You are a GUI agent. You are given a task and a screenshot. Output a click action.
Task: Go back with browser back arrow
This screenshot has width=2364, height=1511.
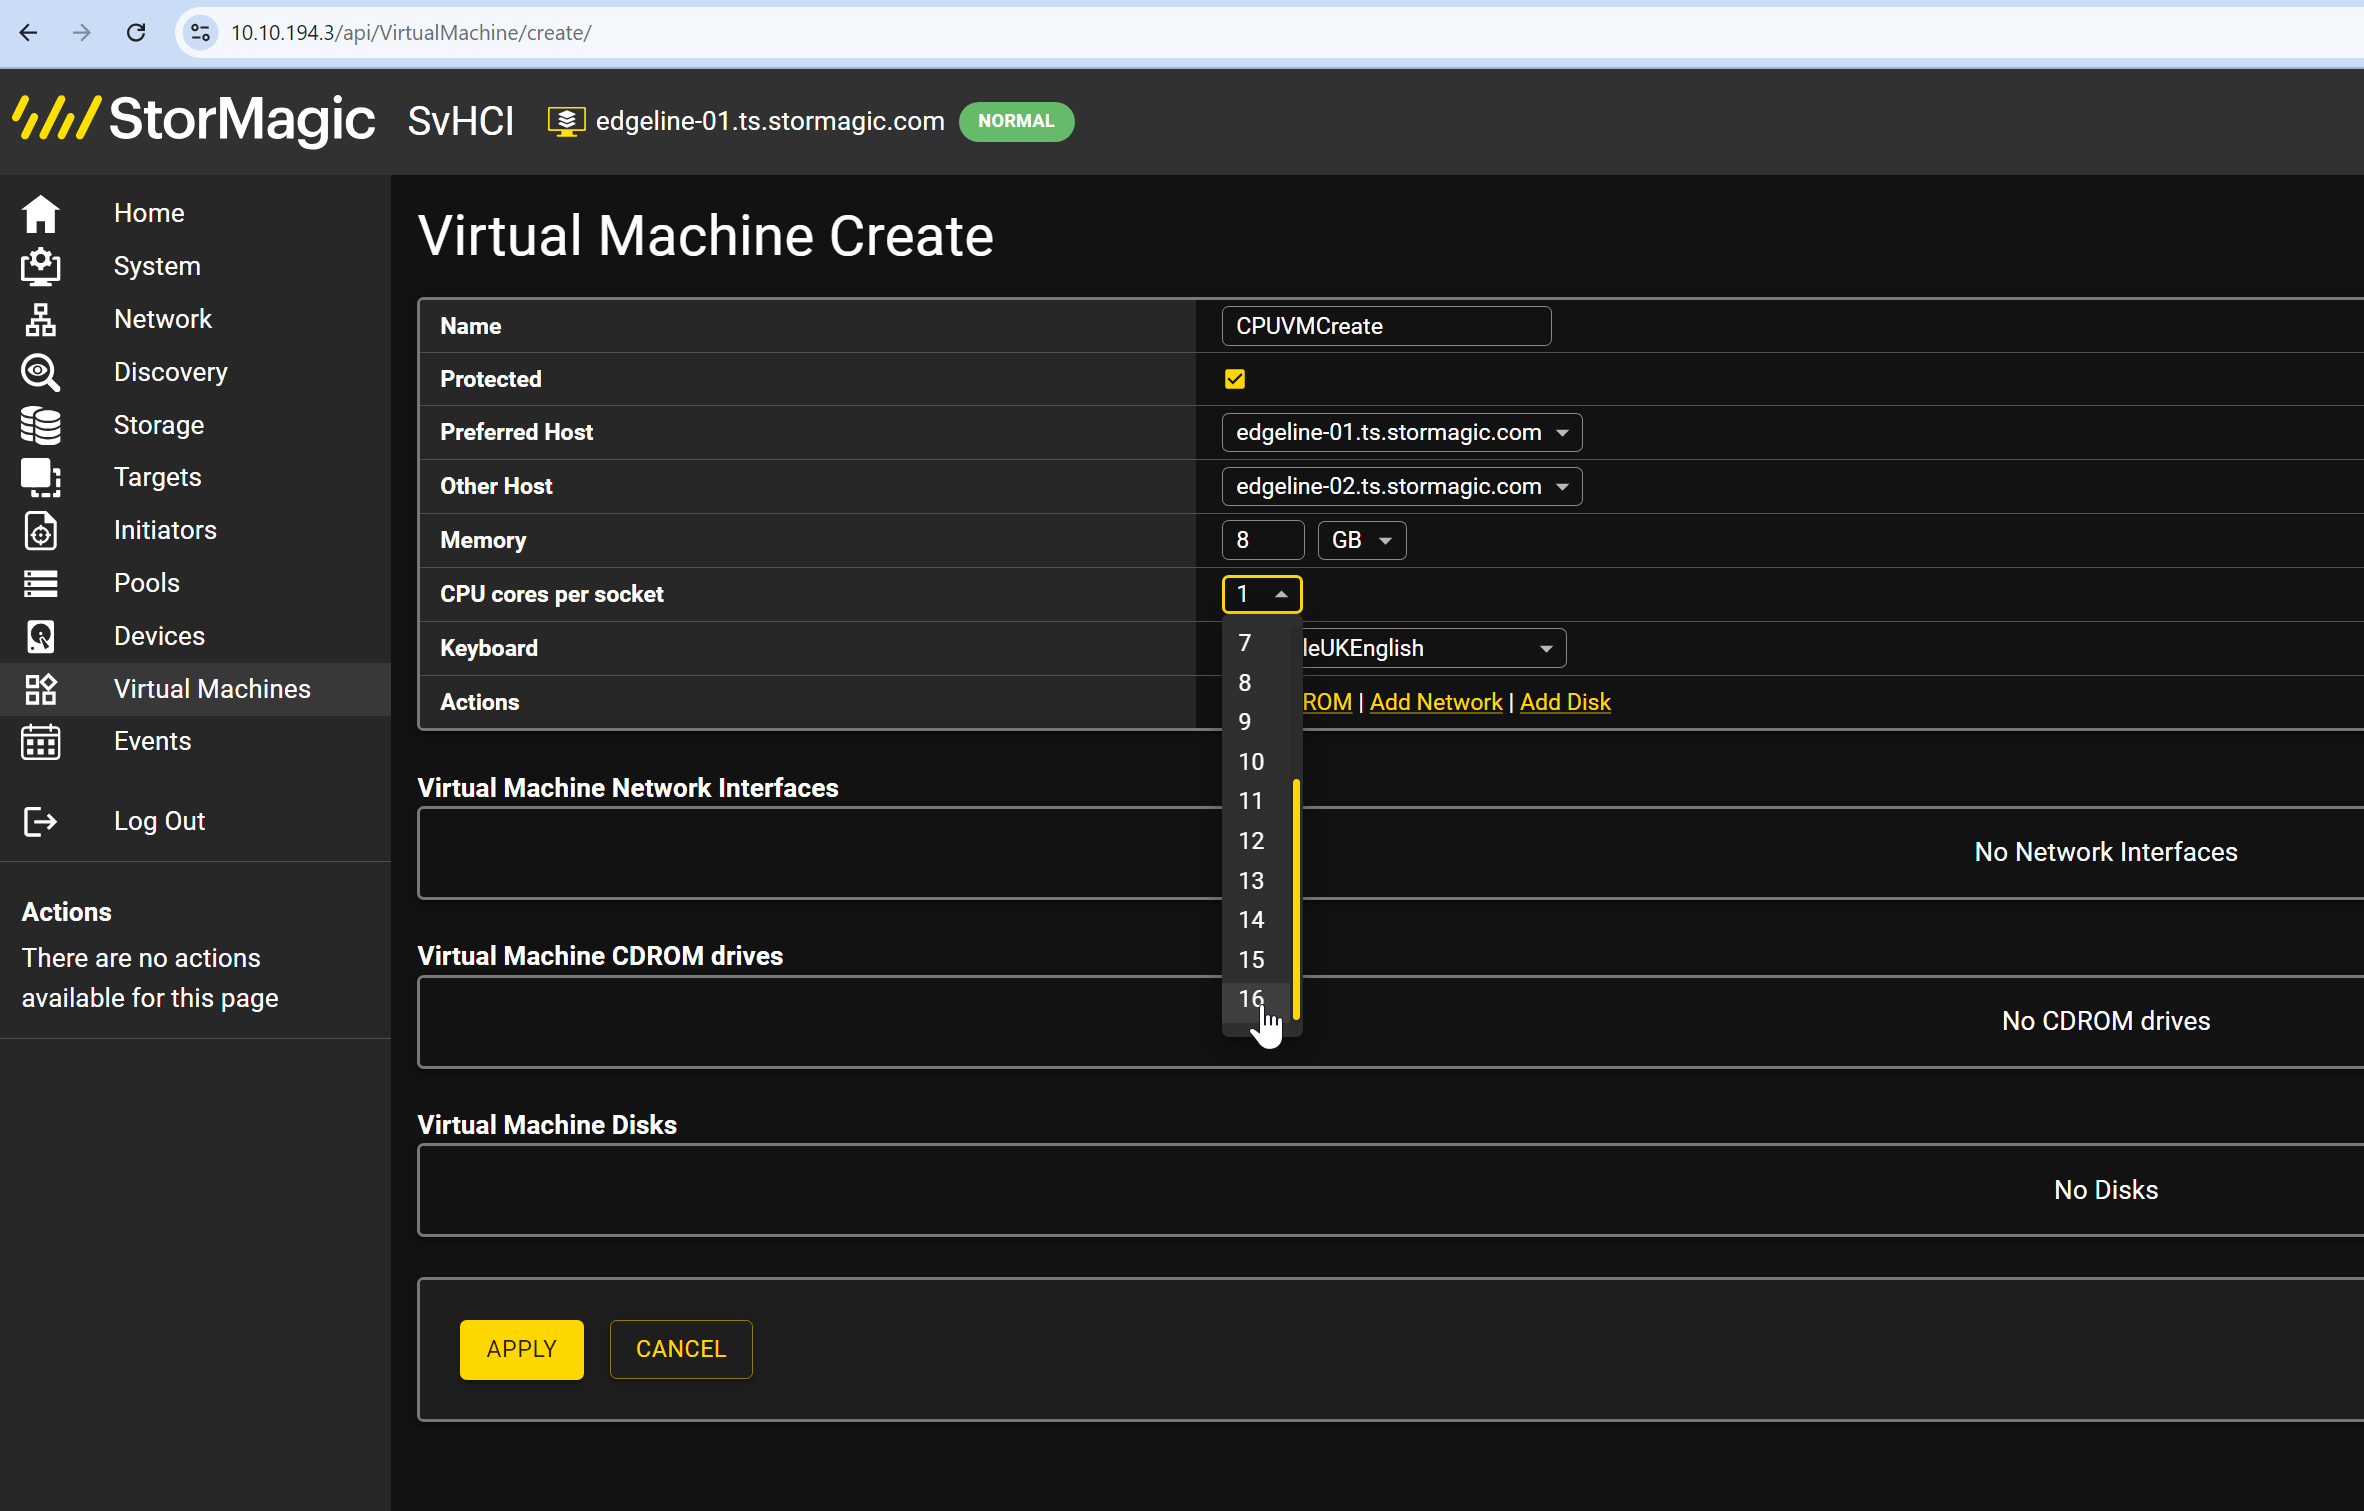point(28,33)
